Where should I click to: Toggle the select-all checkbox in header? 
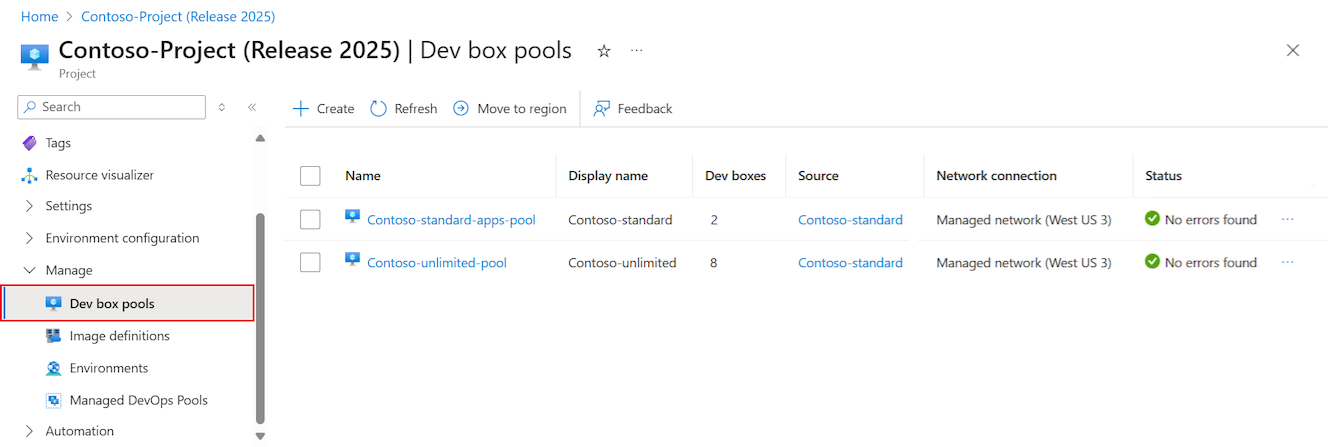pyautogui.click(x=310, y=176)
